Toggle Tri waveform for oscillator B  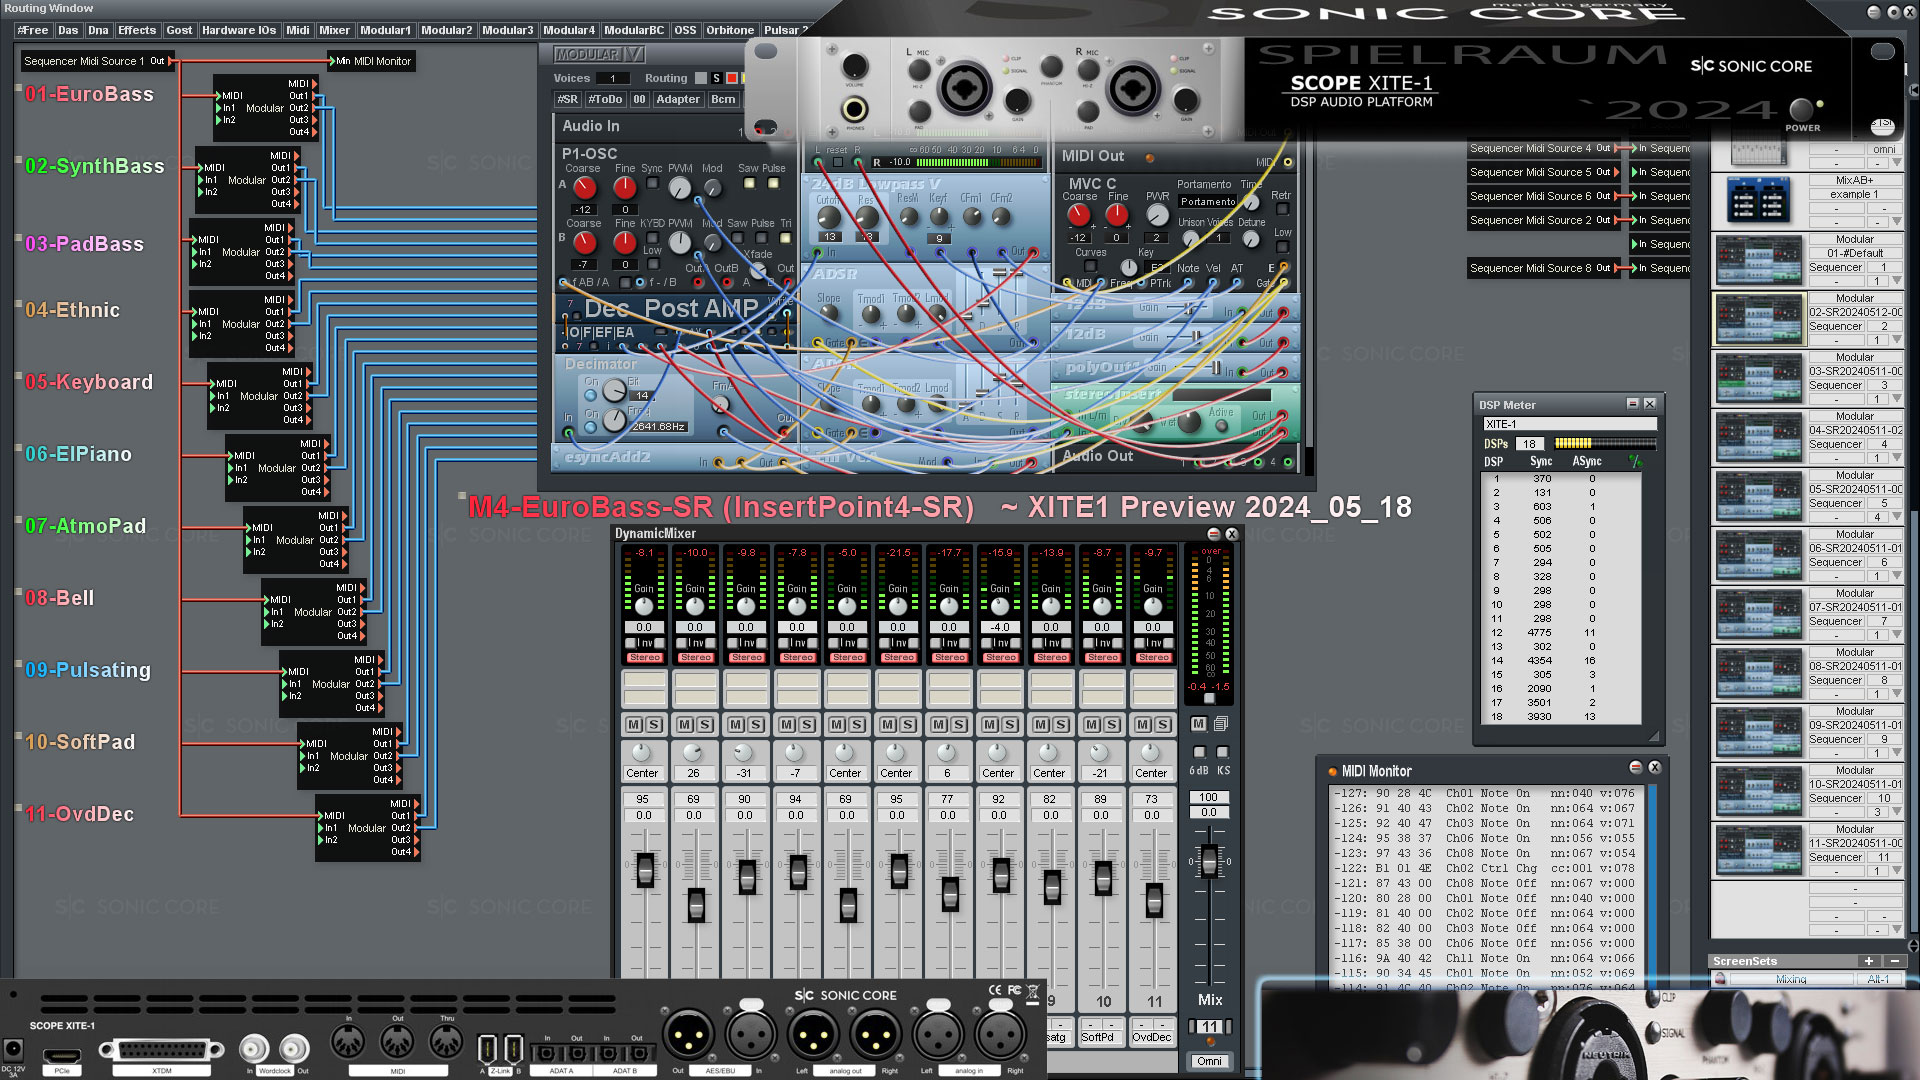(785, 238)
